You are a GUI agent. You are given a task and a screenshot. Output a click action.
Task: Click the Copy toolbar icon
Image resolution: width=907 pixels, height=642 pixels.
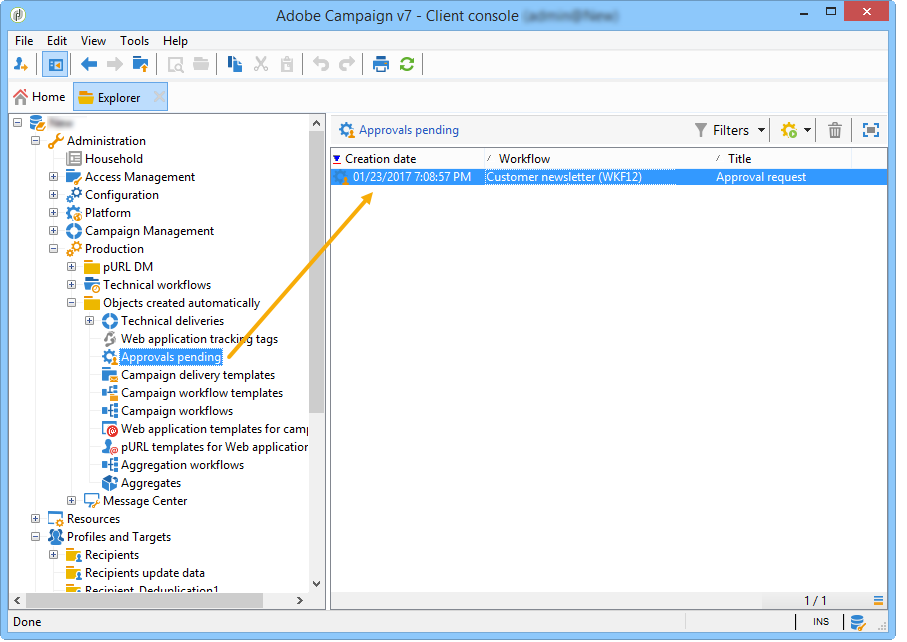pyautogui.click(x=235, y=64)
